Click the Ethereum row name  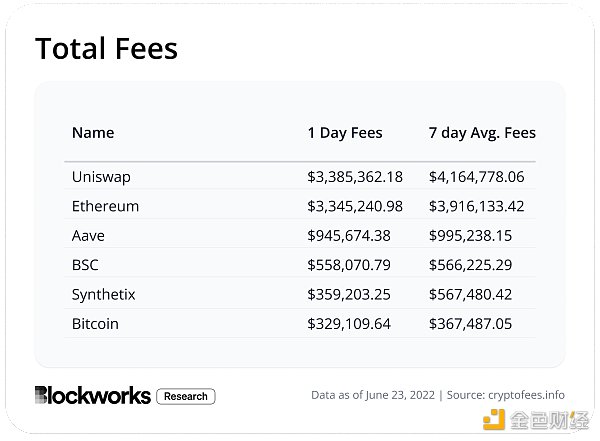tap(105, 206)
